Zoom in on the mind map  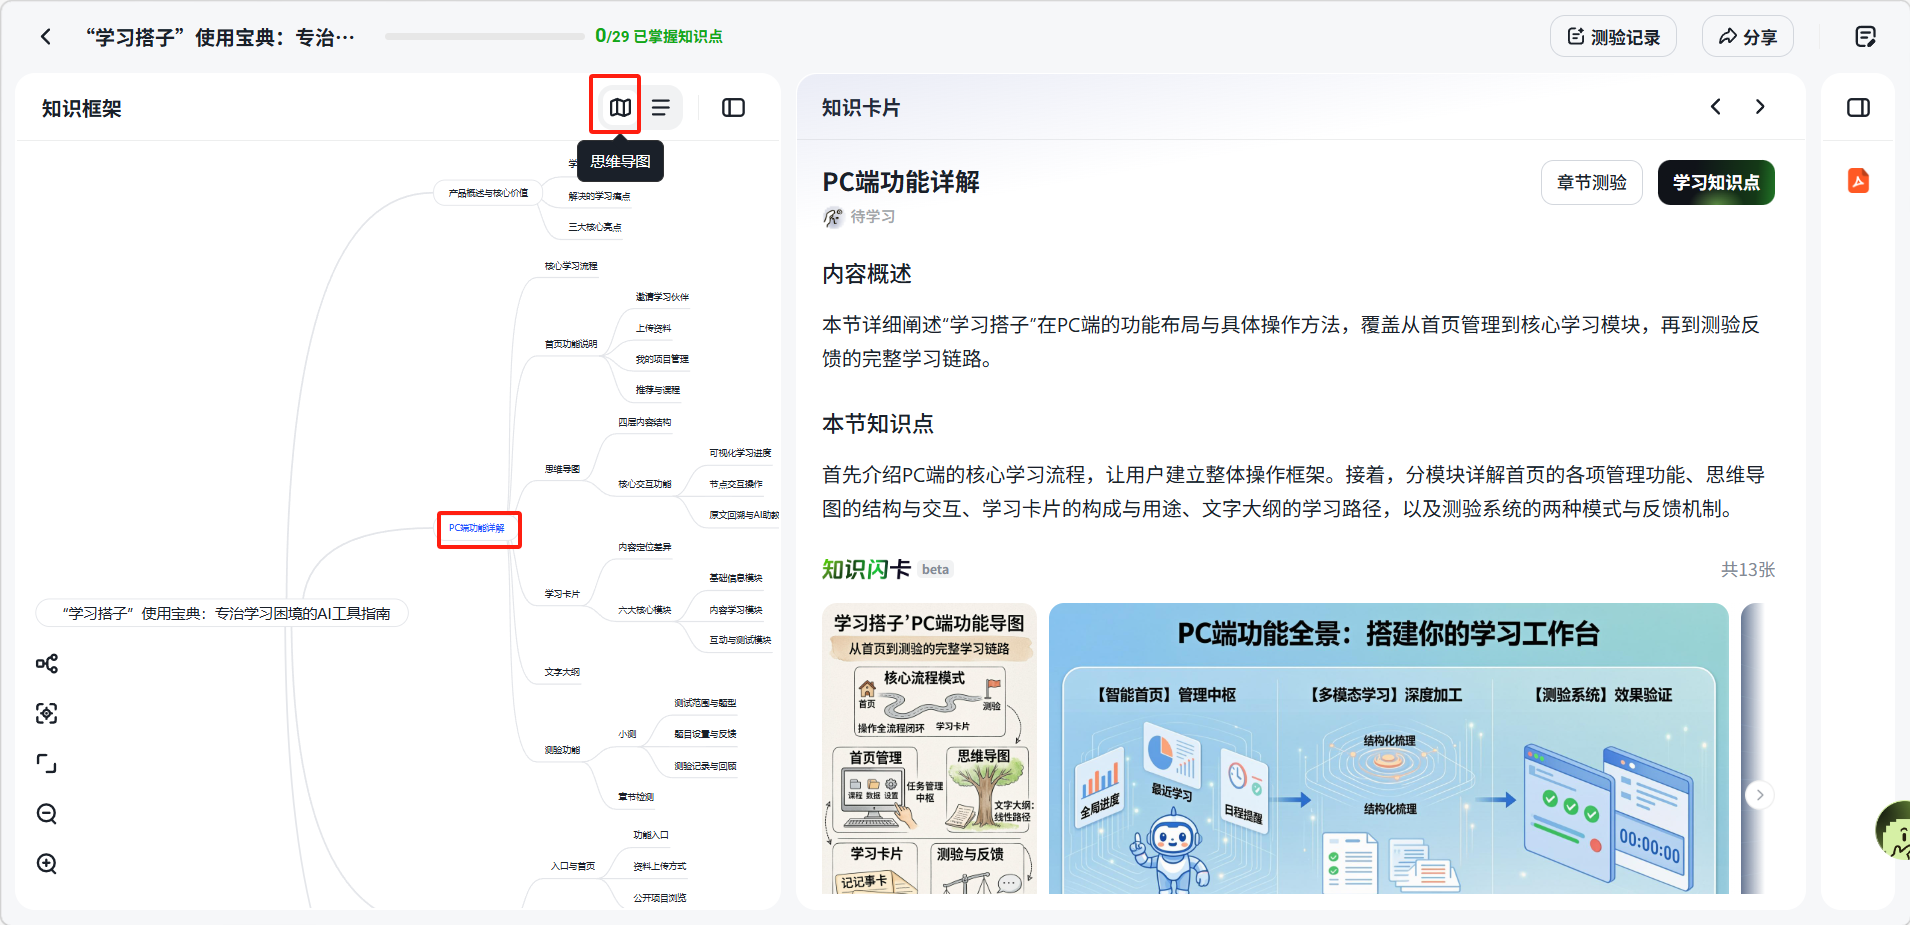[47, 864]
